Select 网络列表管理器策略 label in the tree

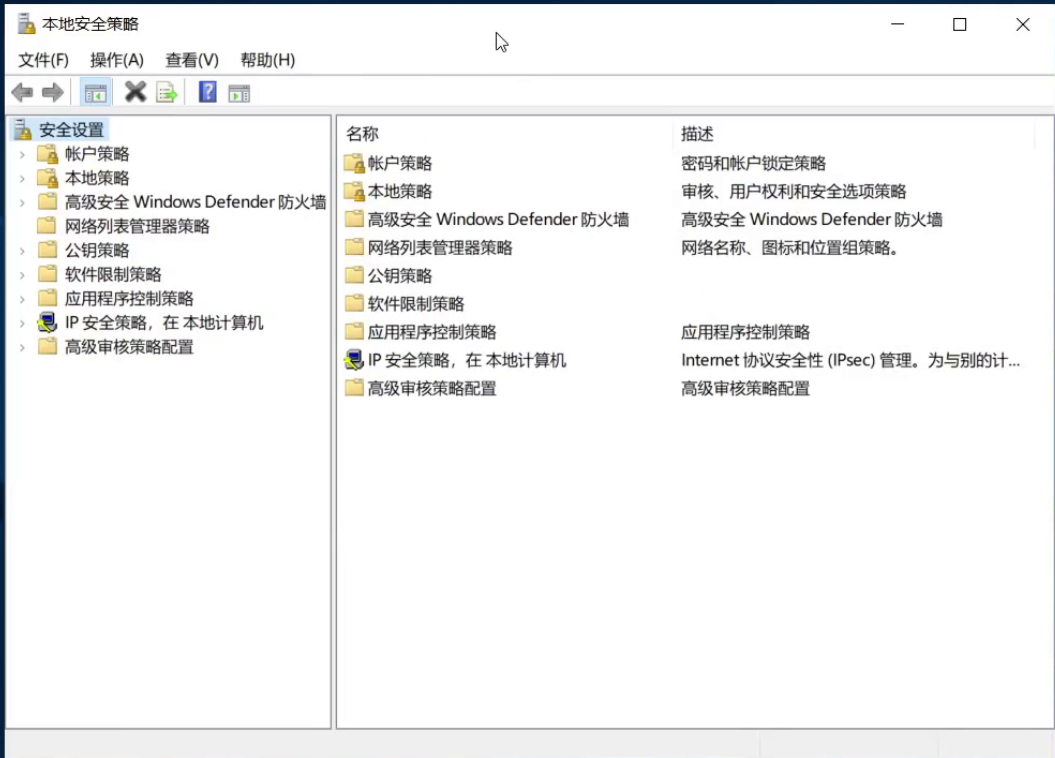coord(137,226)
